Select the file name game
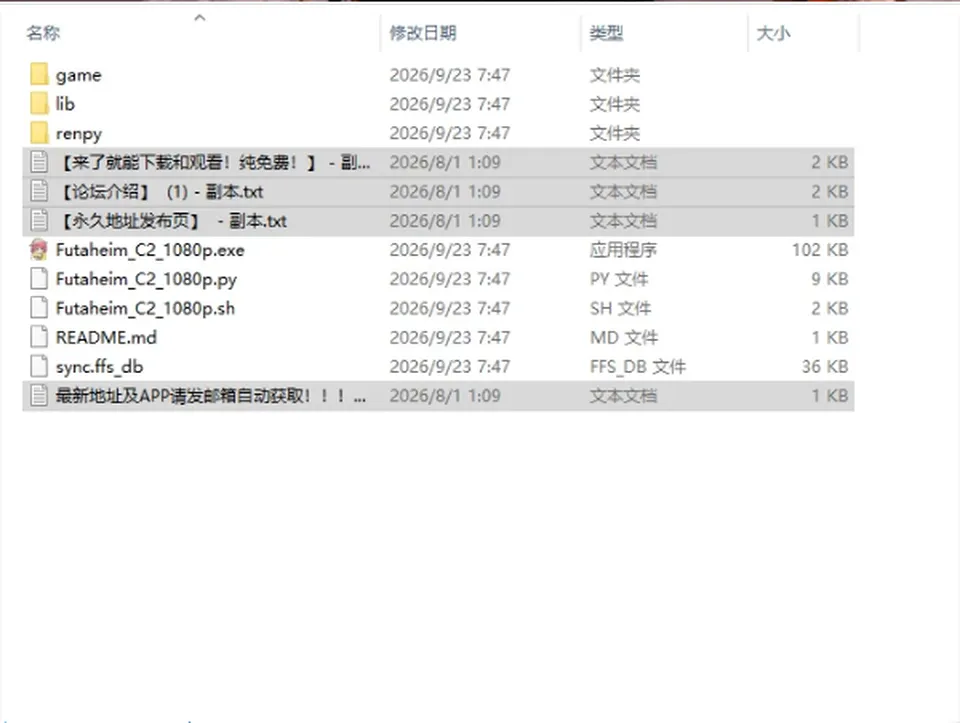The image size is (960, 723). pos(79,75)
